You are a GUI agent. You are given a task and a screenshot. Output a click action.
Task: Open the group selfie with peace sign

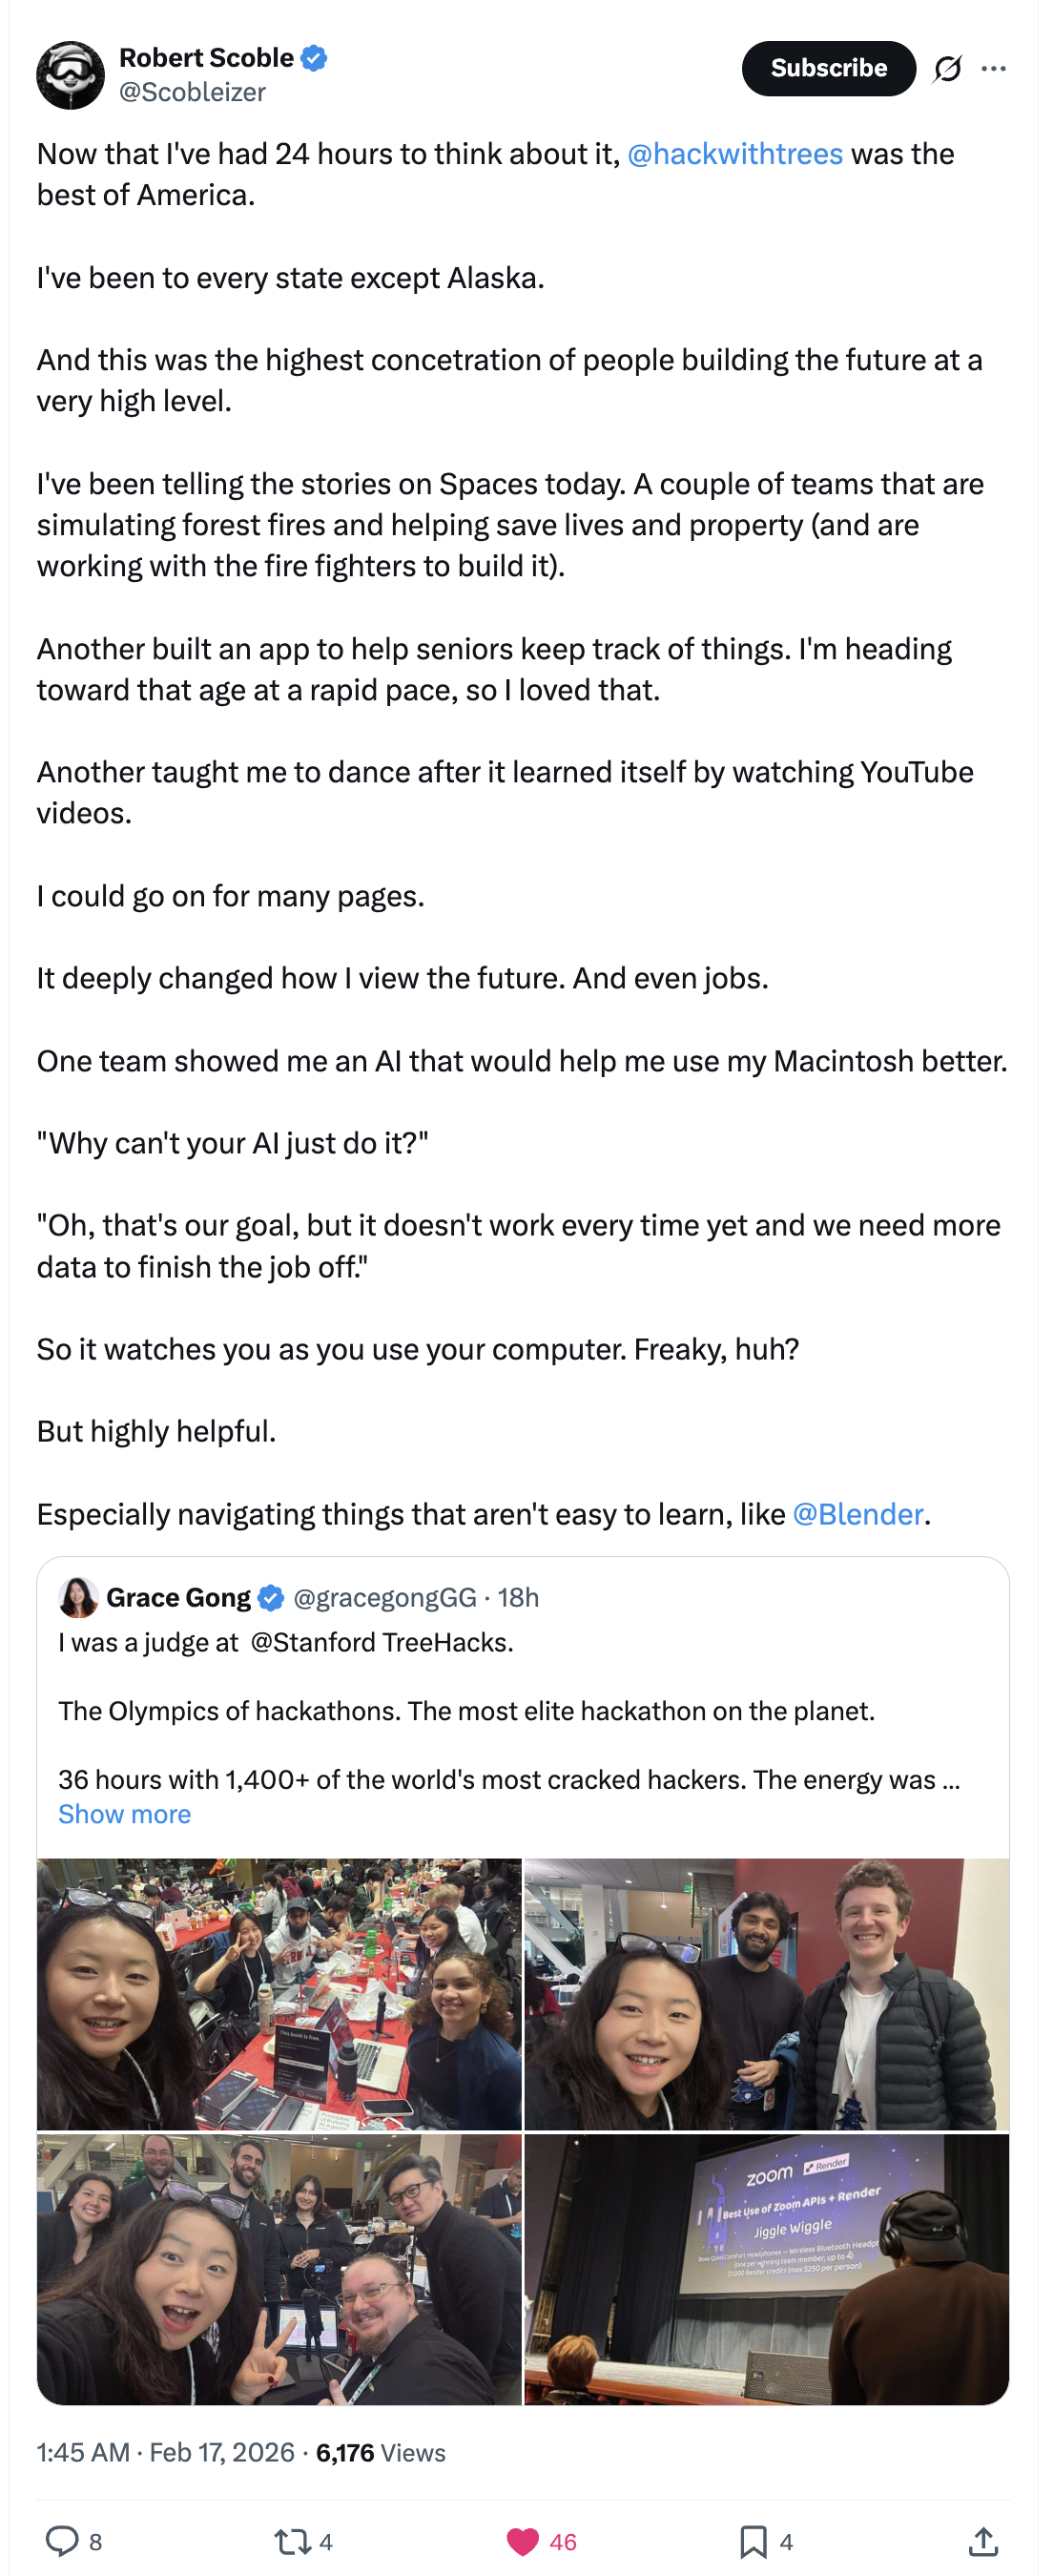point(279,2269)
